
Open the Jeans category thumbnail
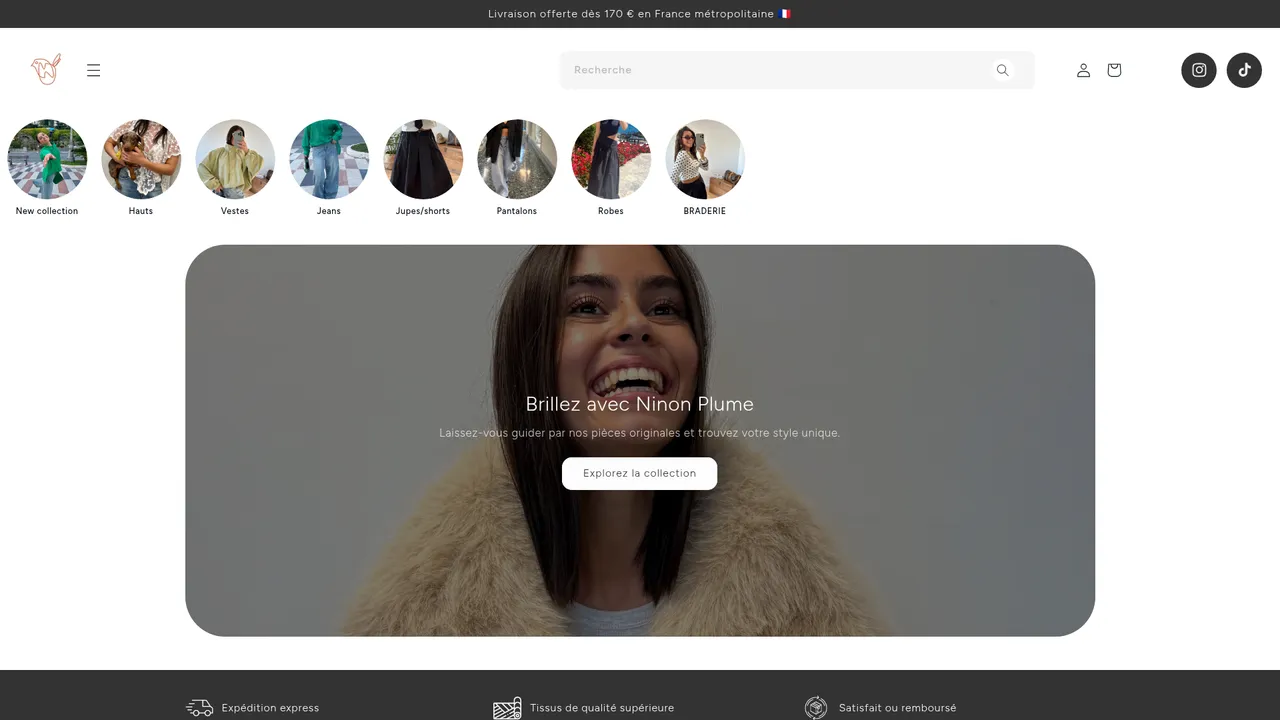tap(329, 159)
